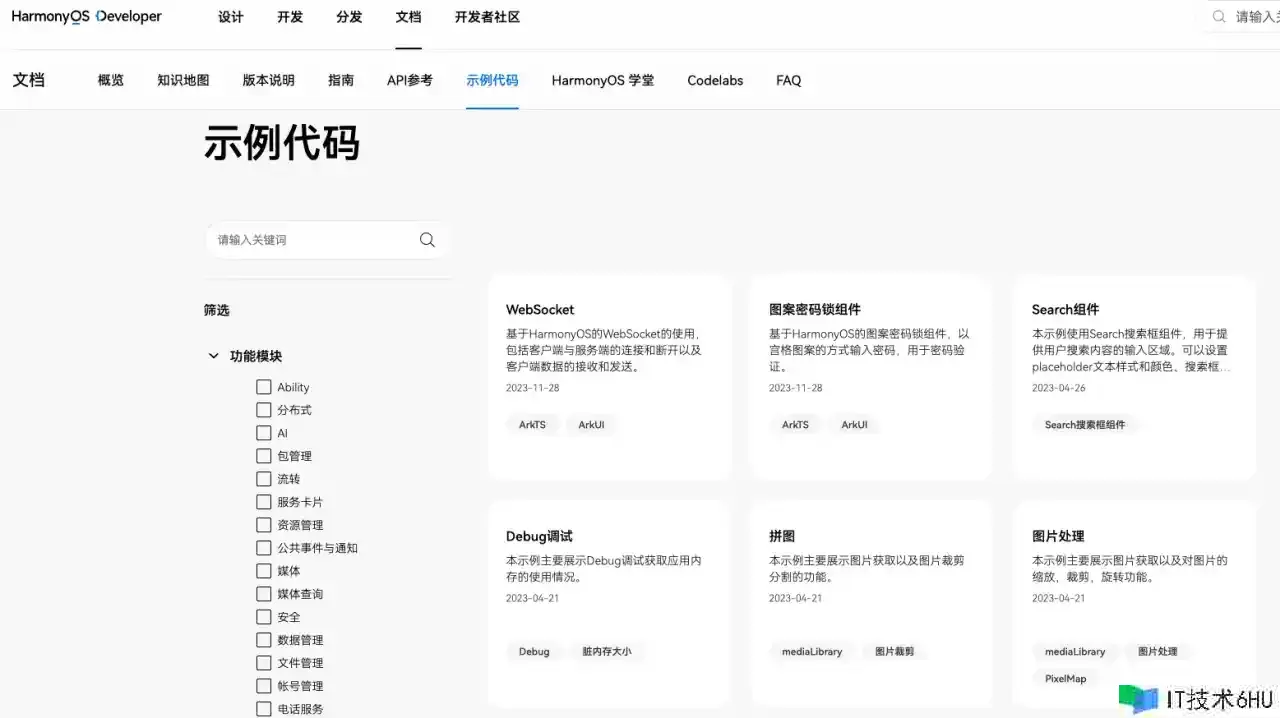The height and width of the screenshot is (718, 1280).
Task: Tick the 包管理 checkbox
Action: click(264, 456)
